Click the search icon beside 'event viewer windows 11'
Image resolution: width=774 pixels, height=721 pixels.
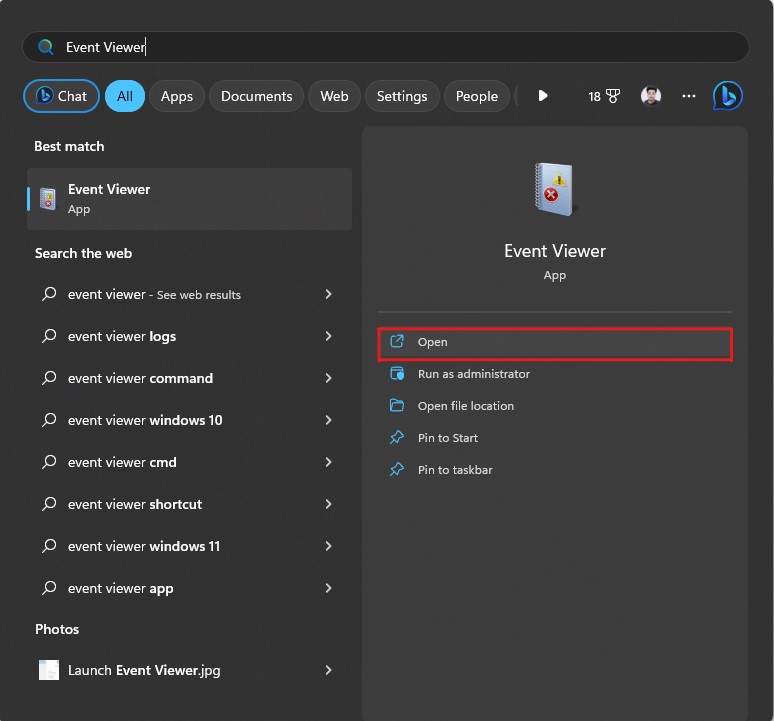click(49, 545)
